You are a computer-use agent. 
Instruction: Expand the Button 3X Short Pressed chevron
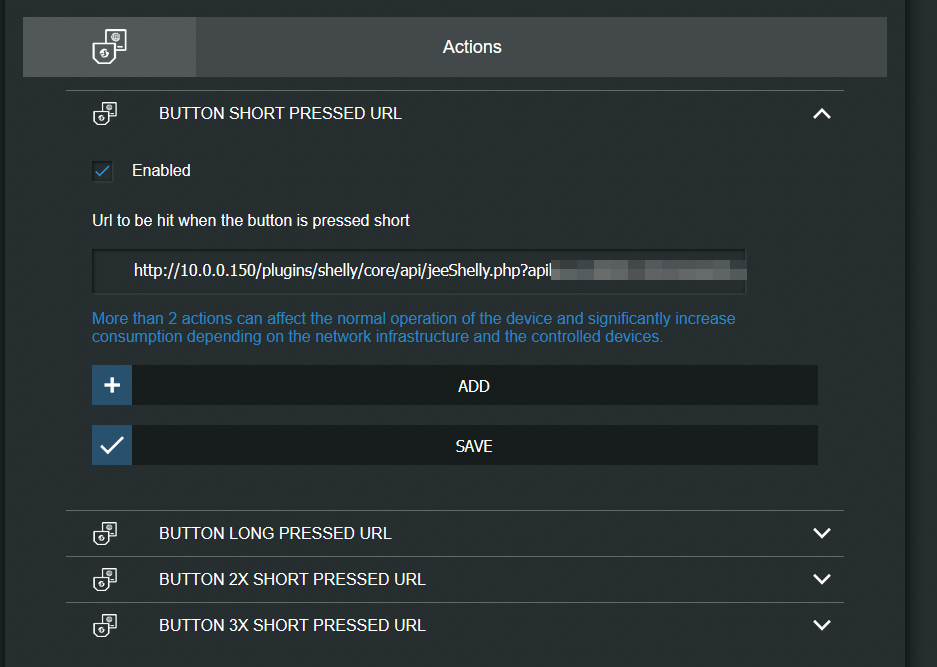tap(822, 625)
